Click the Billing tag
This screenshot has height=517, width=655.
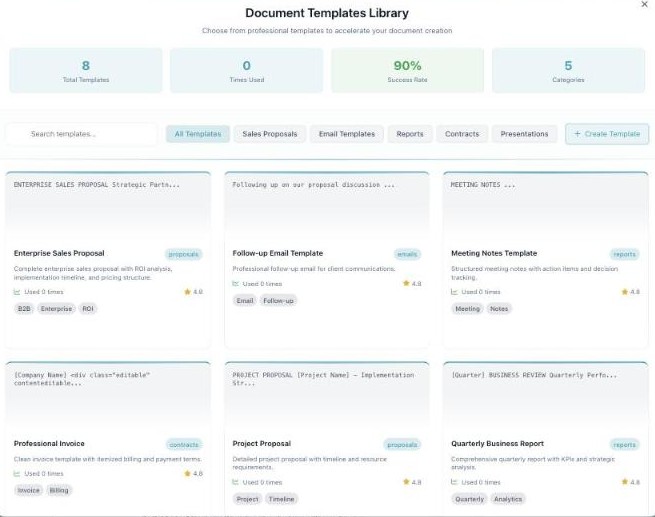[59, 490]
